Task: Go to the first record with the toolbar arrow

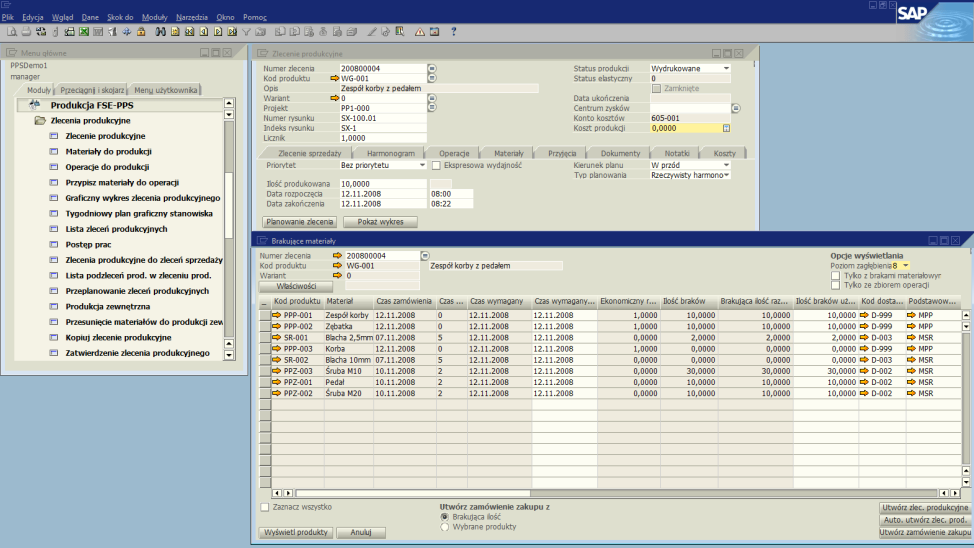Action: pos(189,32)
